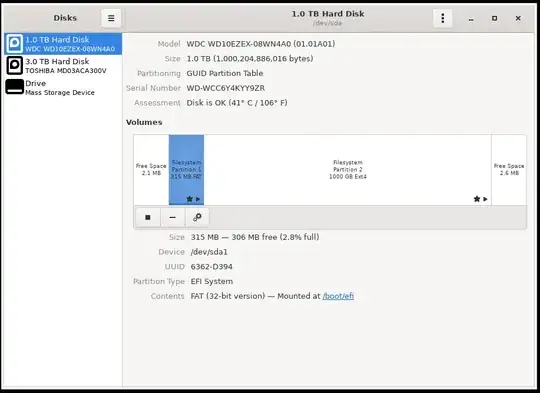Click the EFI System partition type value
Screen dimensions: 540x393
click(x=211, y=281)
